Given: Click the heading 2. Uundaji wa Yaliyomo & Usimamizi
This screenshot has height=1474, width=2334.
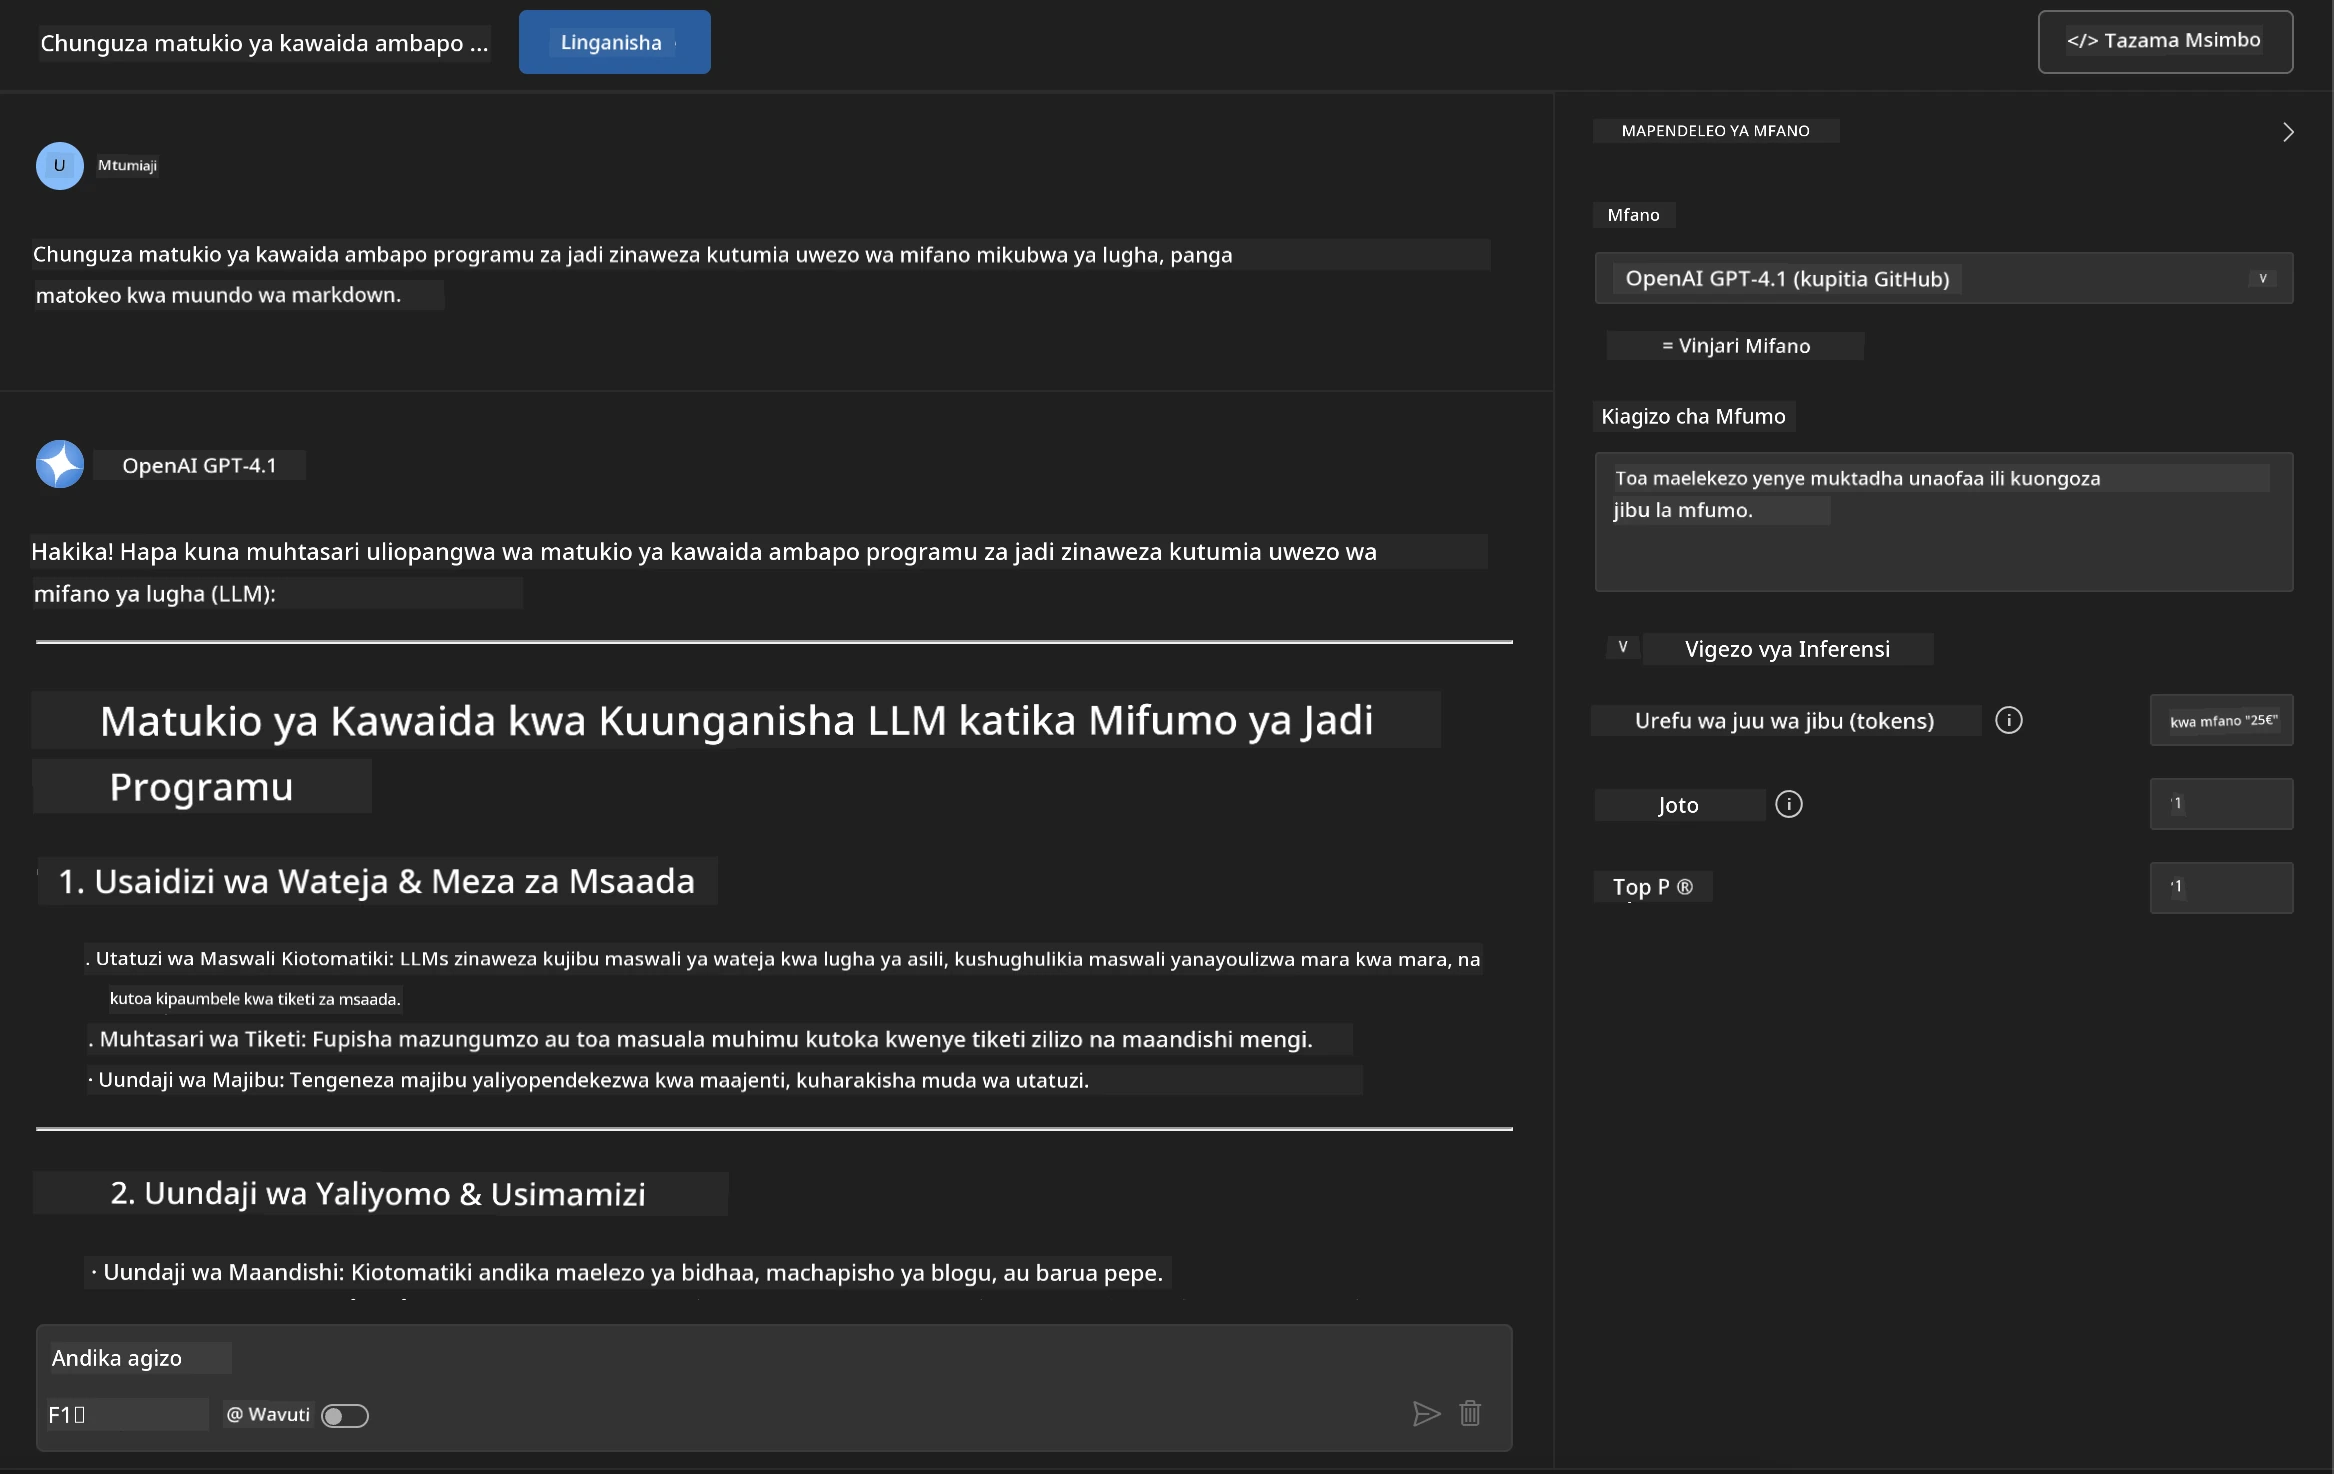Looking at the screenshot, I should click(379, 1193).
